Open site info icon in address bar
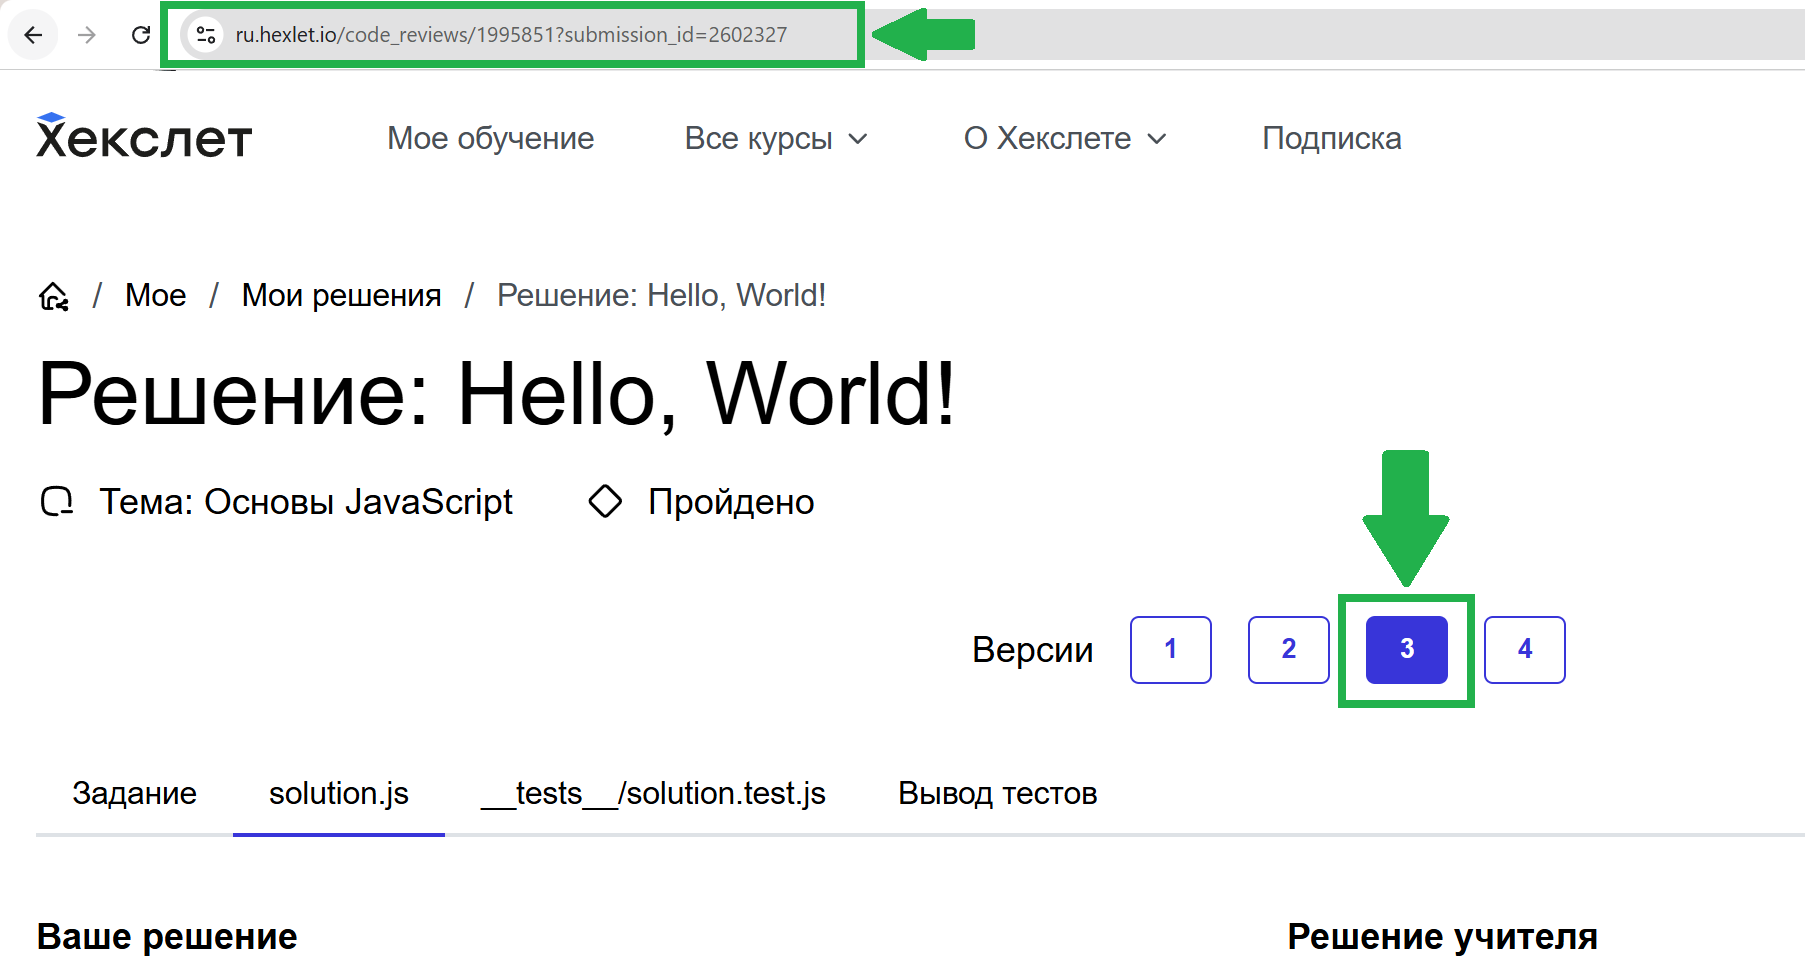Viewport: 1805px width, 979px height. (206, 35)
